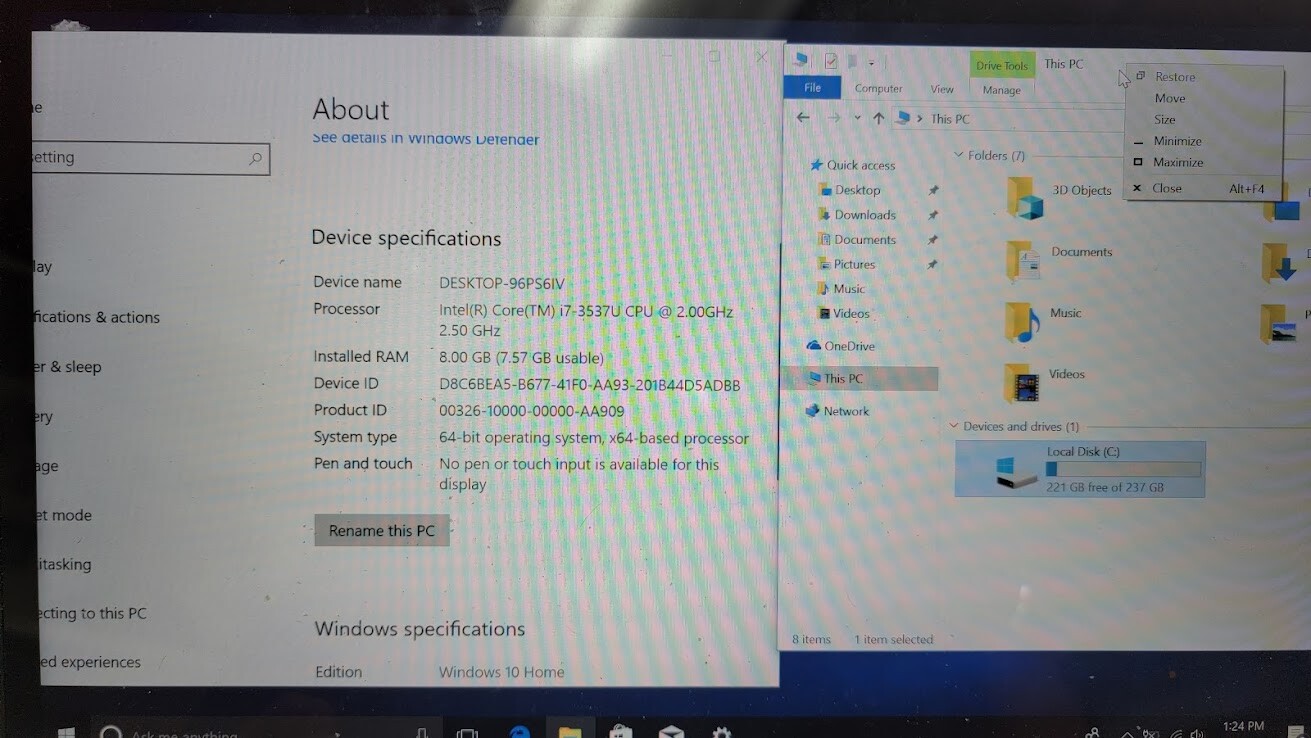The width and height of the screenshot is (1311, 738).
Task: Go forward using Explorer's forward arrow
Action: (x=834, y=118)
